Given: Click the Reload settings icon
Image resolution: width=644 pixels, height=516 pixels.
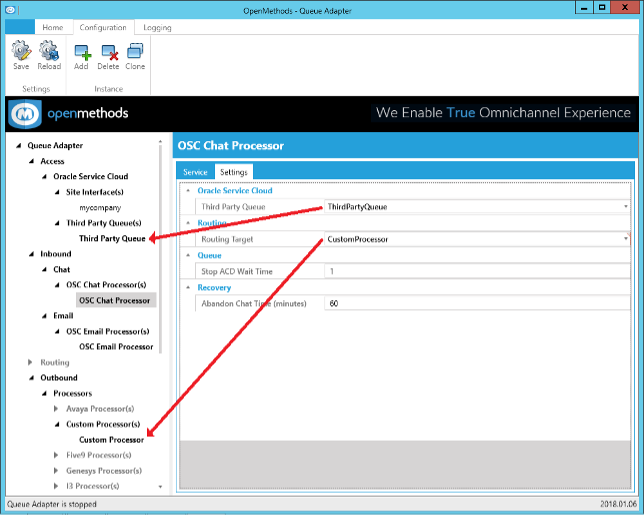Looking at the screenshot, I should point(49,55).
